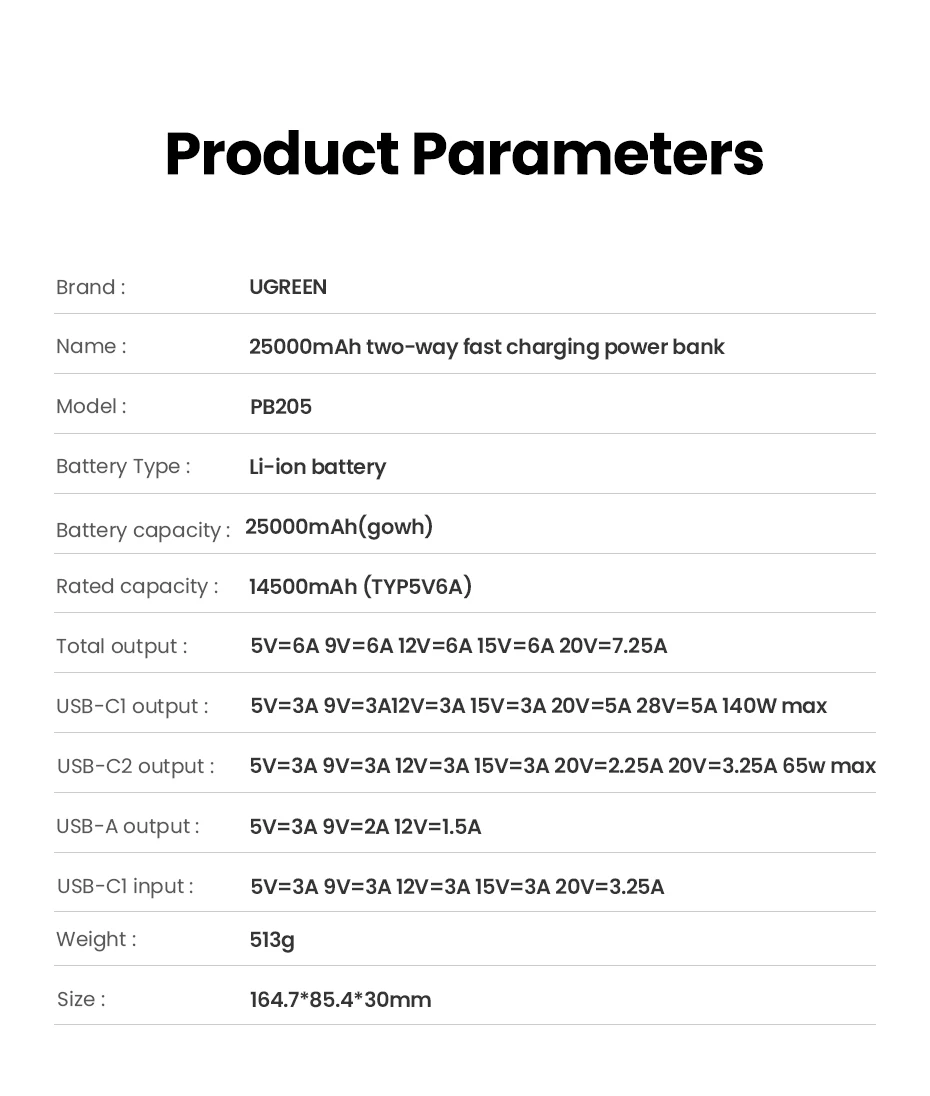Click the Rated capacity label
Viewport: 930px width, 1096px height.
137,586
